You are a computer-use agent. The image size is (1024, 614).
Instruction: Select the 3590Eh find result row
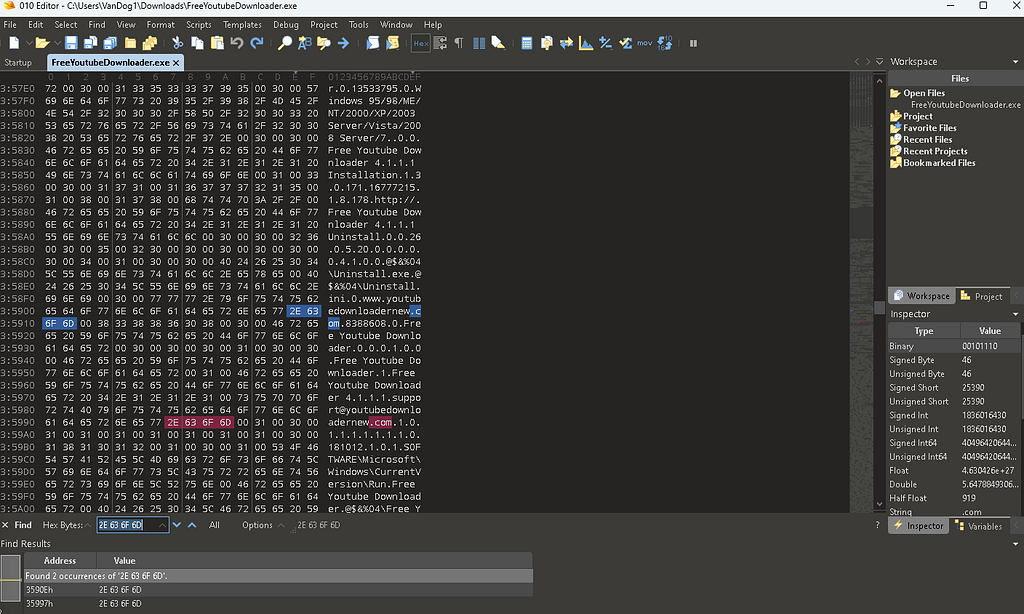tap(278, 590)
